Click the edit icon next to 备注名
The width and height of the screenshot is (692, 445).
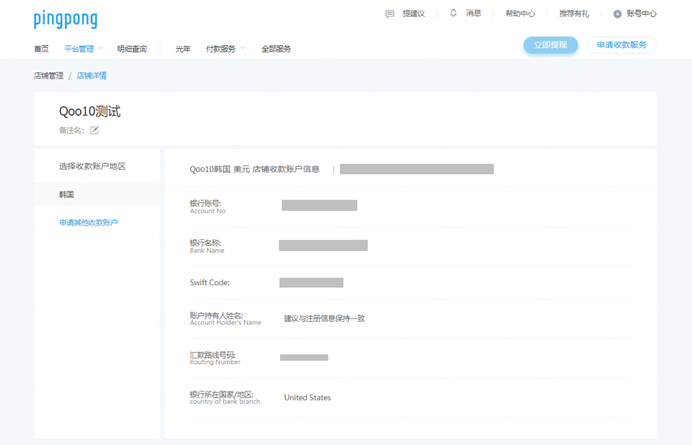94,130
